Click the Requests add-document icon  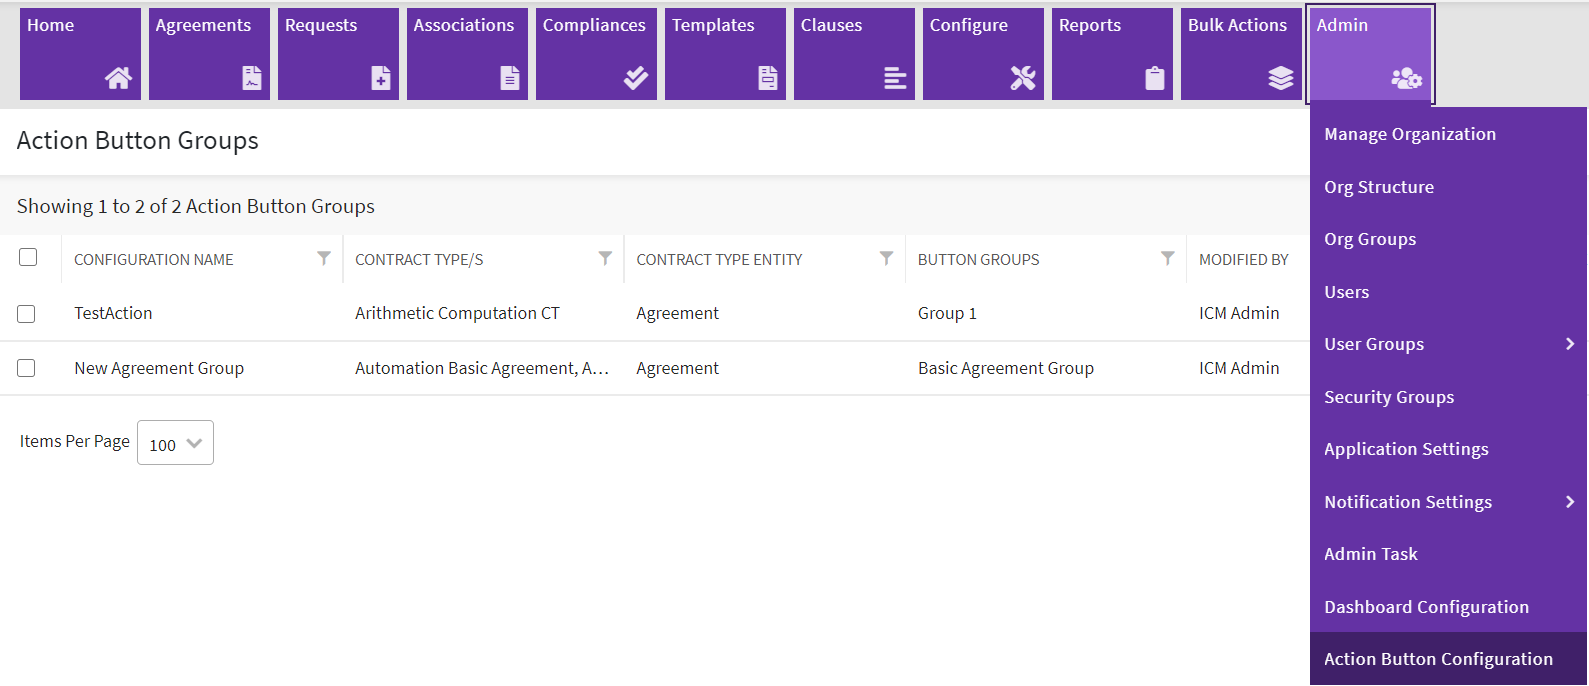(x=380, y=78)
